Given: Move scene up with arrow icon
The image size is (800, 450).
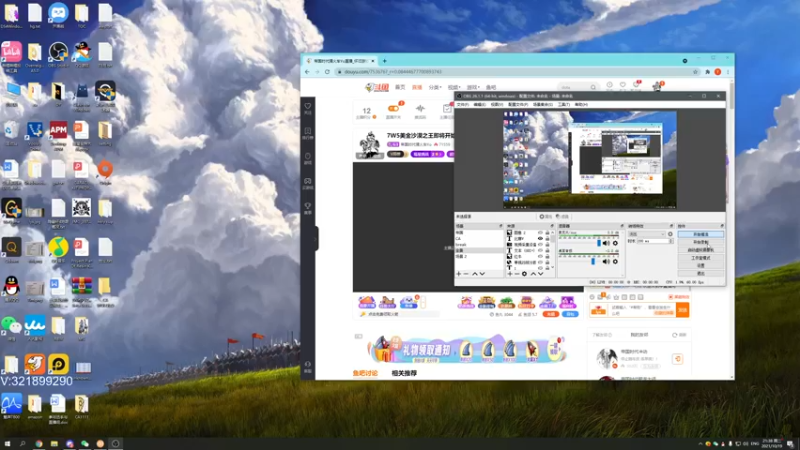Looking at the screenshot, I should point(475,274).
